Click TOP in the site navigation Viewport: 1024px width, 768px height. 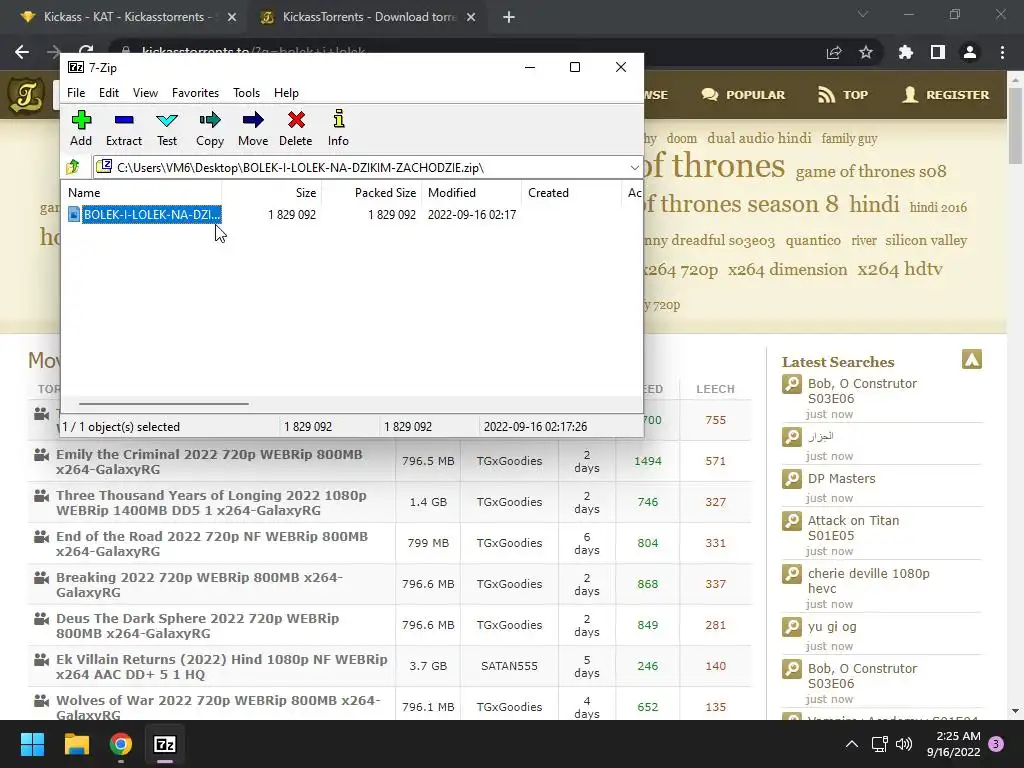point(843,95)
